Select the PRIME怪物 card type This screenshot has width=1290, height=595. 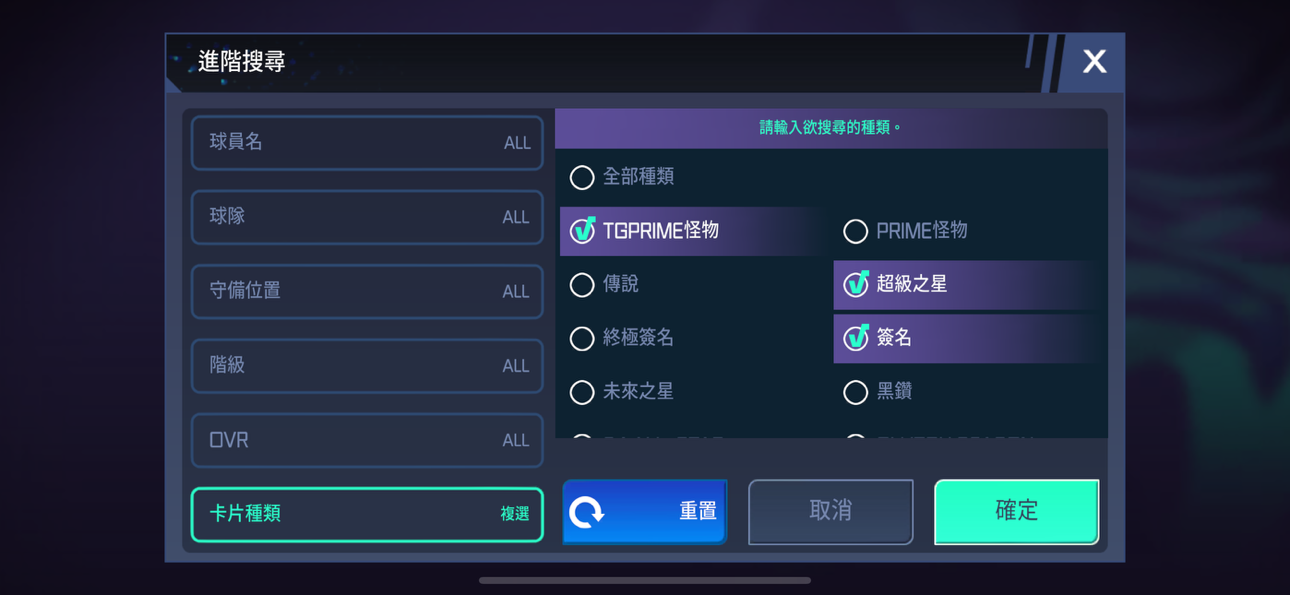point(855,232)
